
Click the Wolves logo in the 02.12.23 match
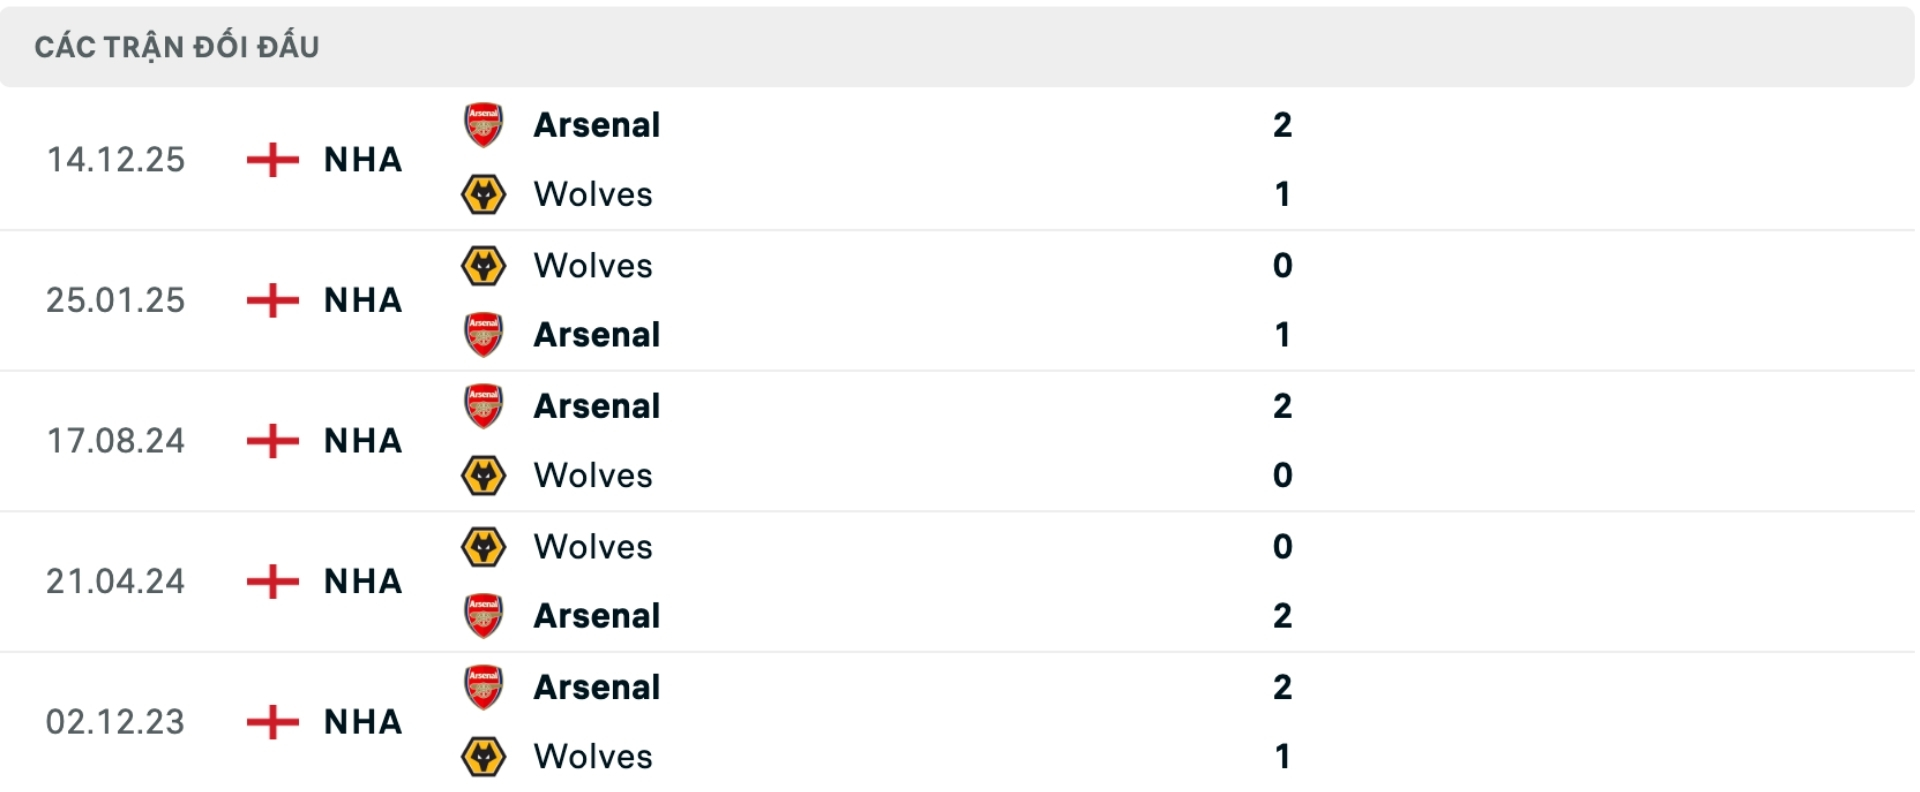click(x=483, y=758)
